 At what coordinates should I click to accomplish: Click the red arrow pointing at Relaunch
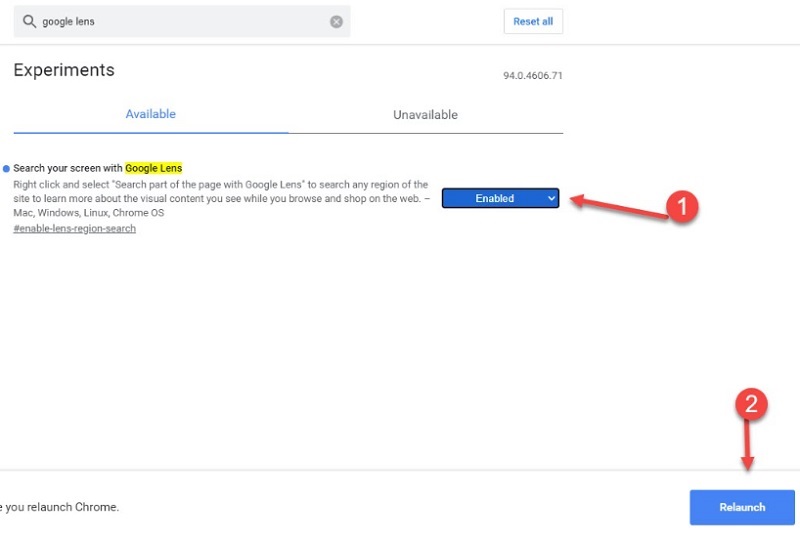(746, 444)
